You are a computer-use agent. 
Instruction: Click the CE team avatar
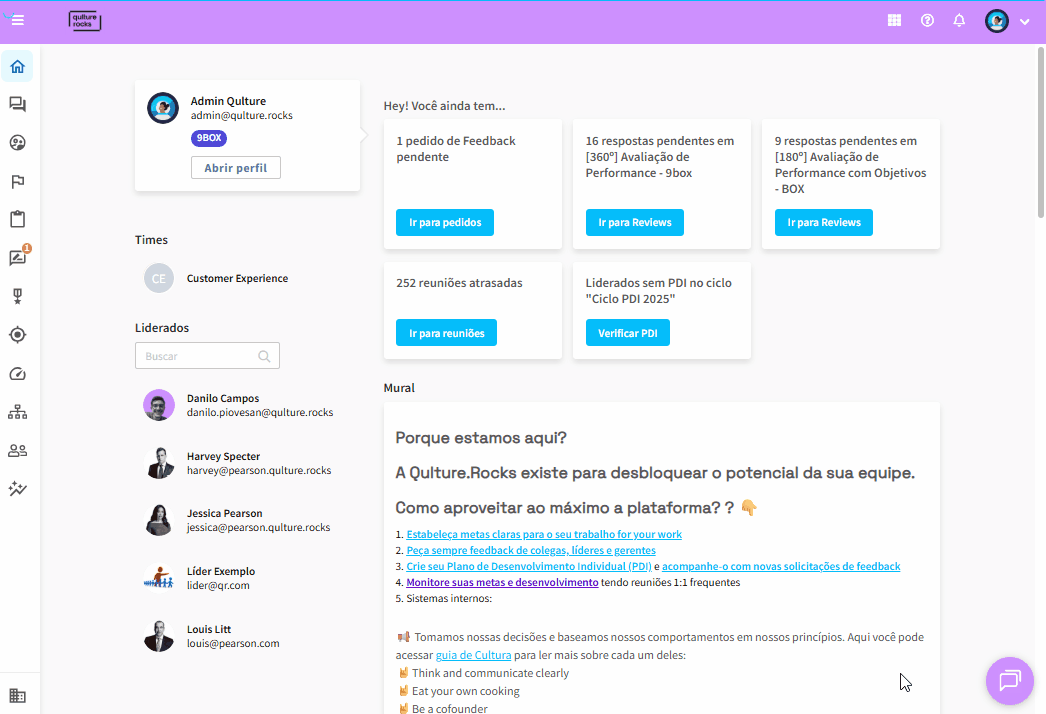click(x=159, y=278)
